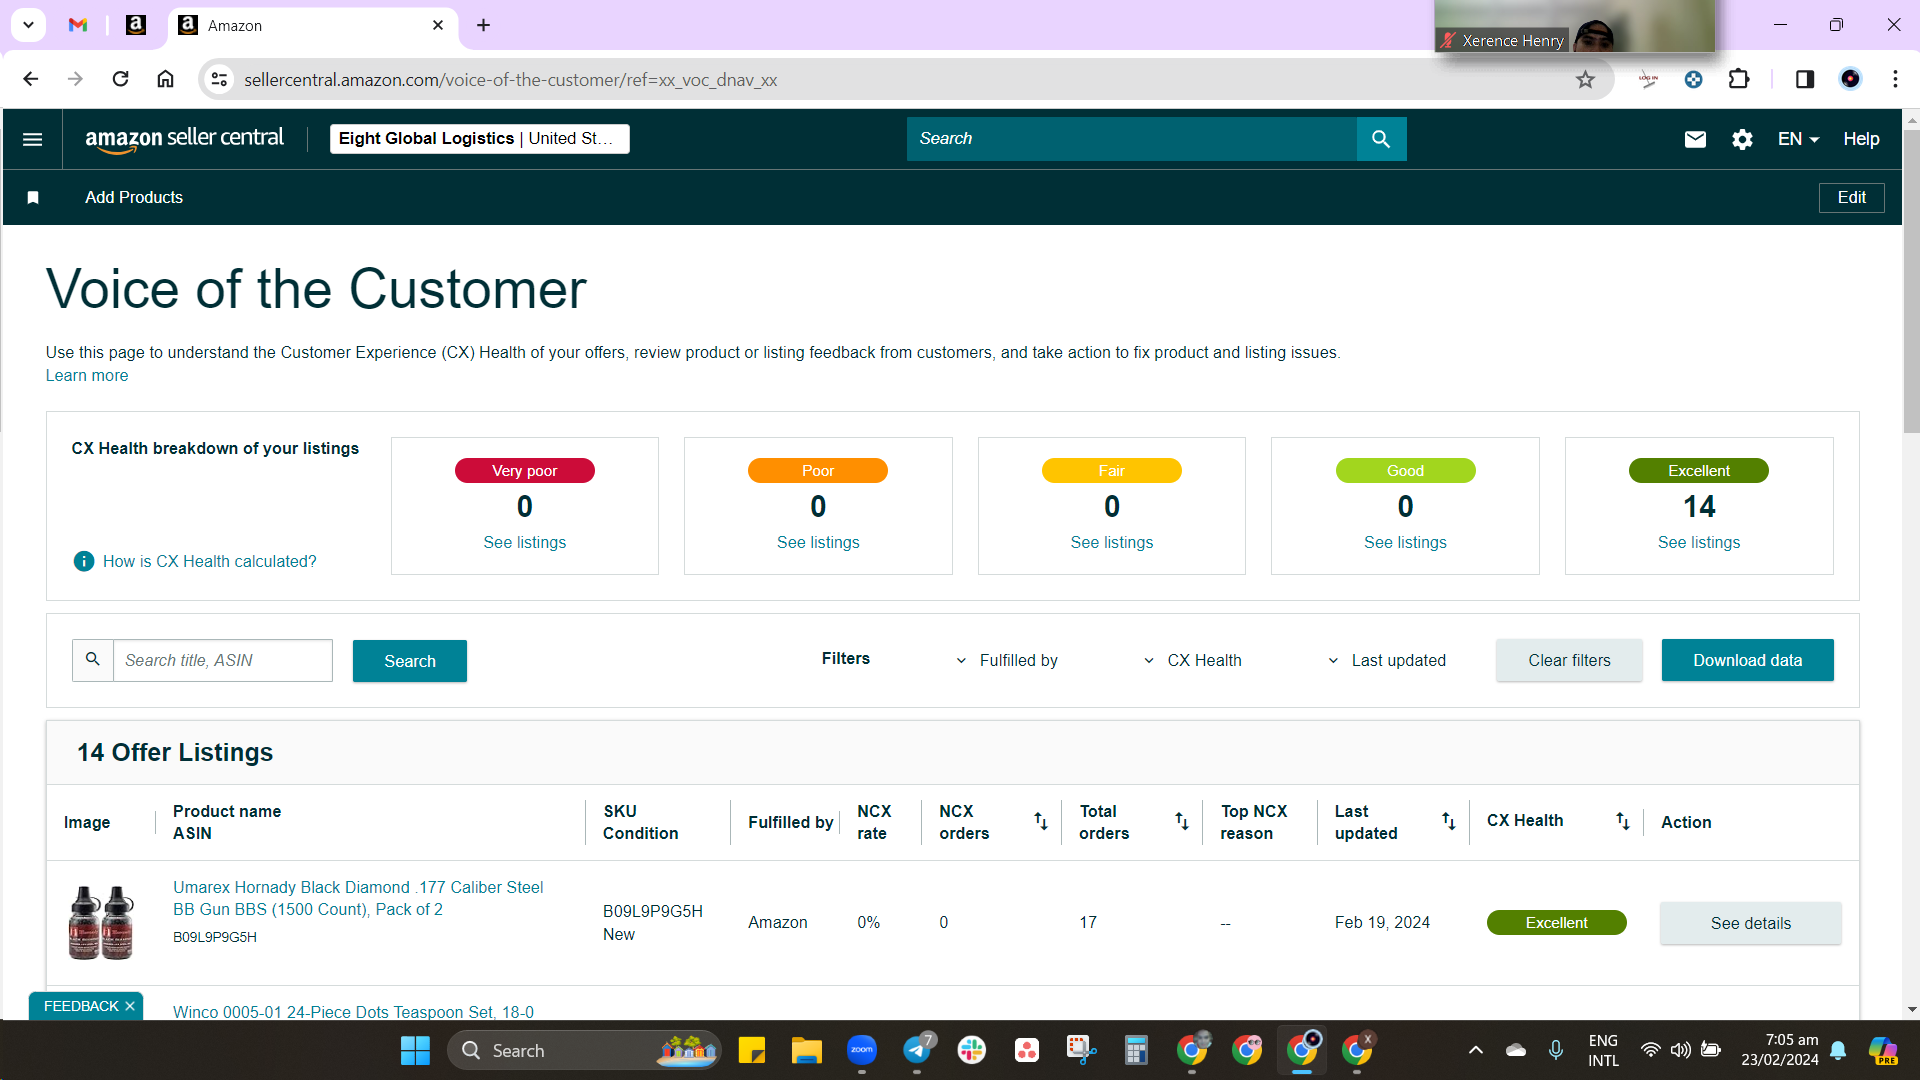The width and height of the screenshot is (1920, 1080).
Task: Click the Umarex BB product thumbnail
Action: pos(100,922)
